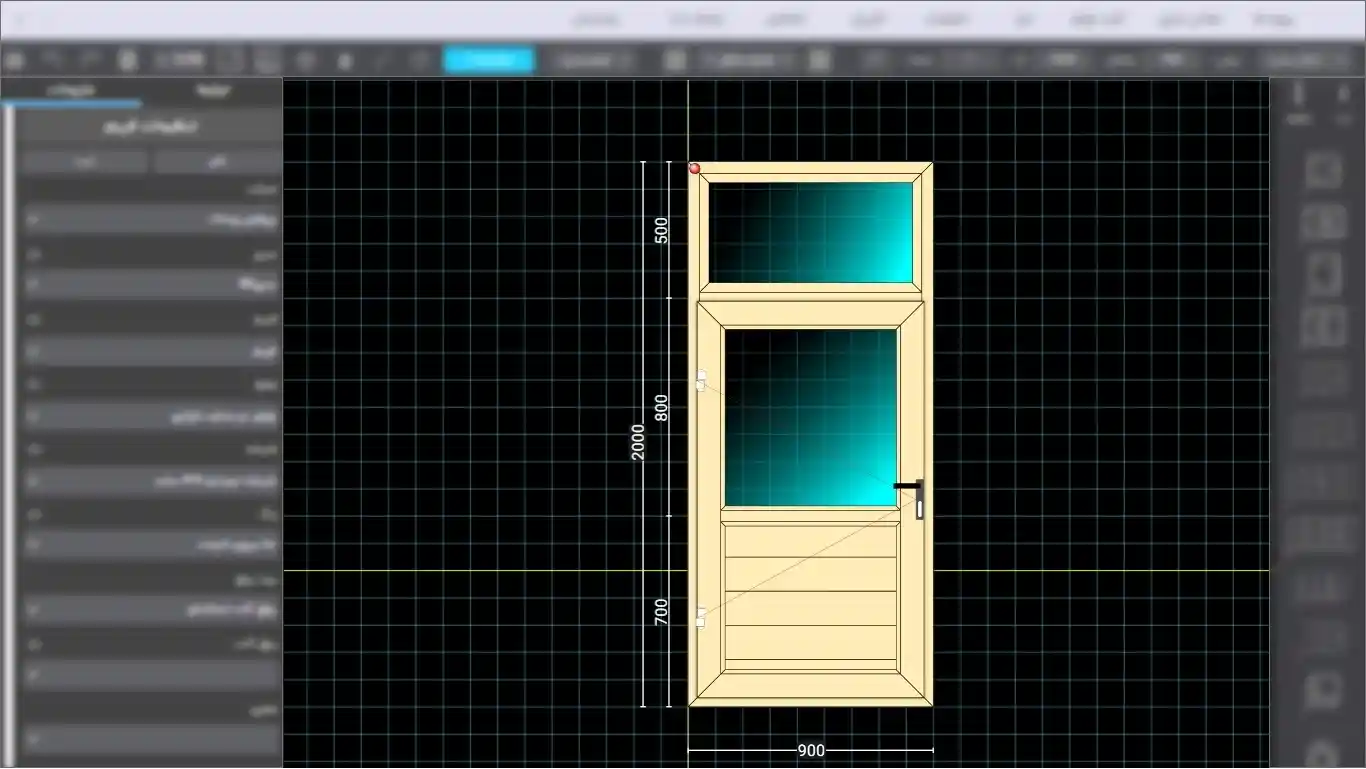Click the 900 width dimension label
1366x769 pixels.
(x=811, y=750)
